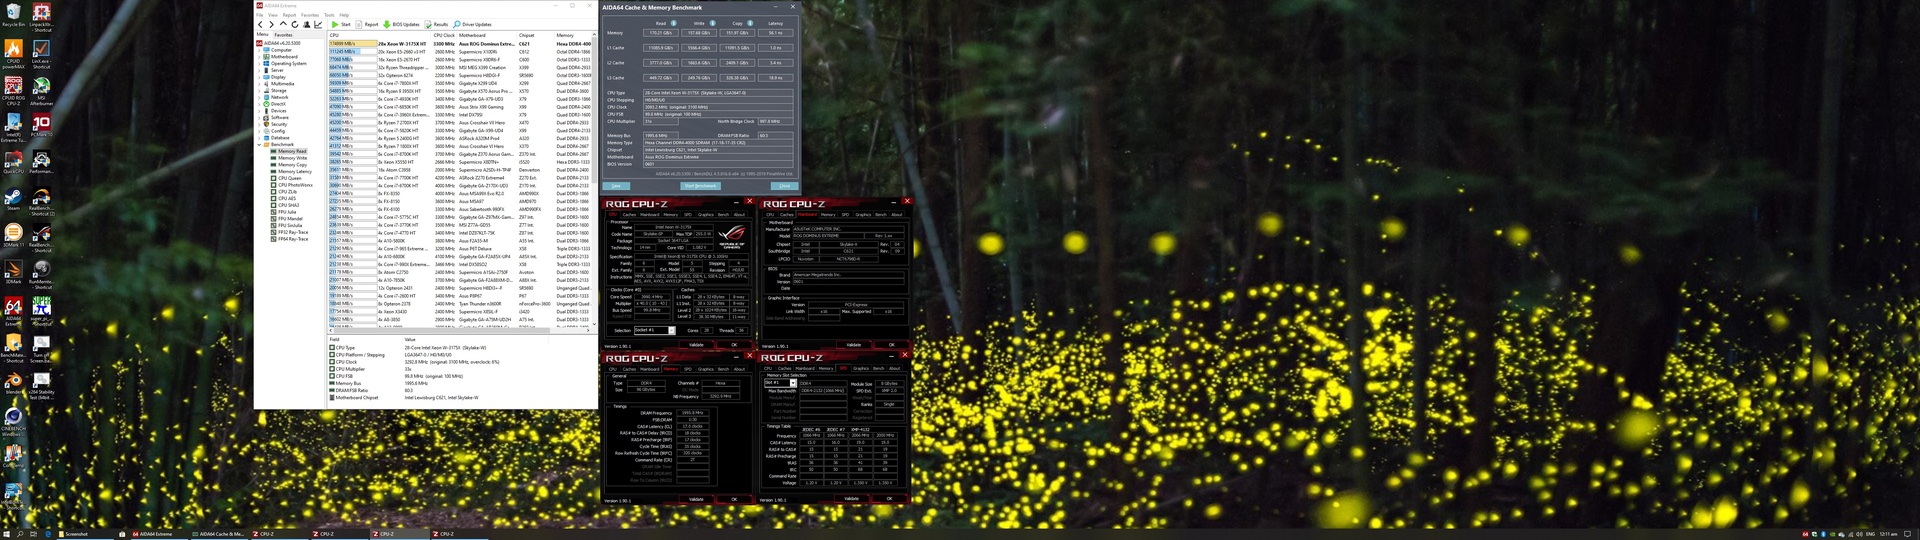
Task: Click the AIDA64 toolbar up arrow
Action: point(283,24)
